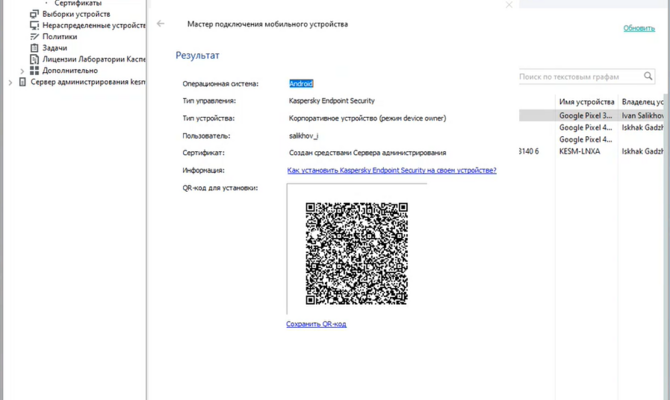Screen dimensions: 670x400
Task: Sort by Имя устройства column header
Action: [586, 102]
